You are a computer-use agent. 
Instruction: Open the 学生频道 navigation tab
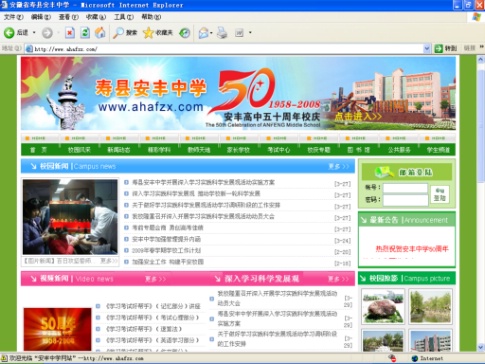point(438,150)
